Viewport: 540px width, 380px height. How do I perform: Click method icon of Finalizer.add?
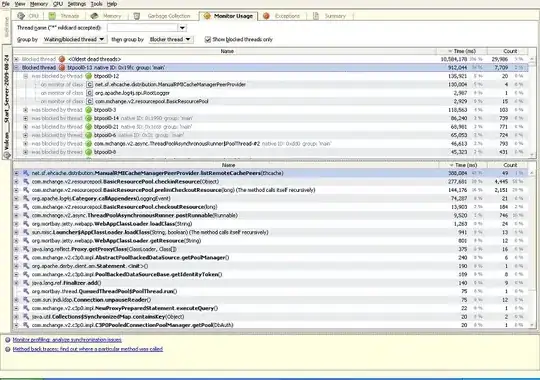pos(26,283)
